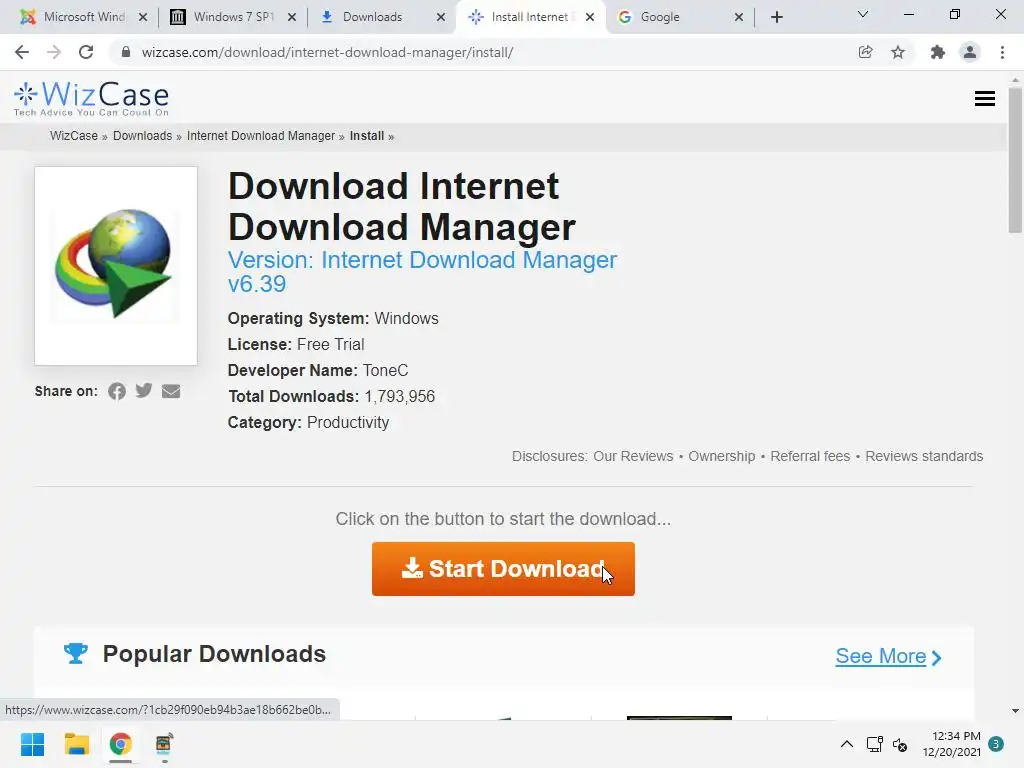
Task: Close the Downloads tab
Action: [x=441, y=17]
